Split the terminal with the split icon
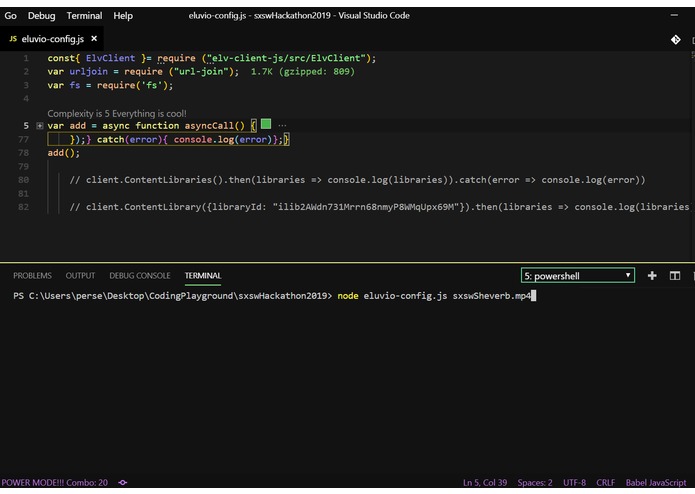Screen dimensions: 695x494 675,276
